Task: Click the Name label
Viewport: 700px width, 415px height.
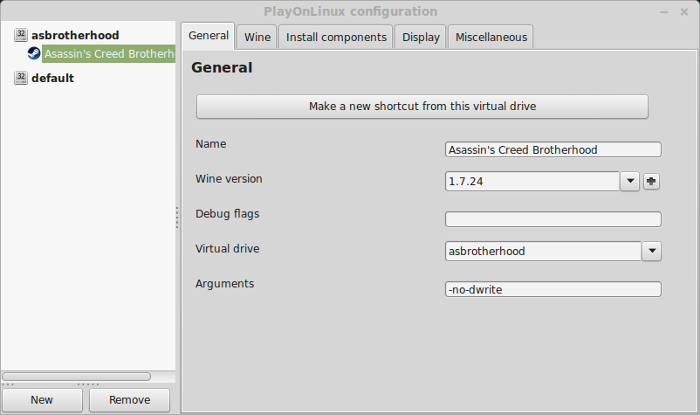Action: (x=211, y=144)
